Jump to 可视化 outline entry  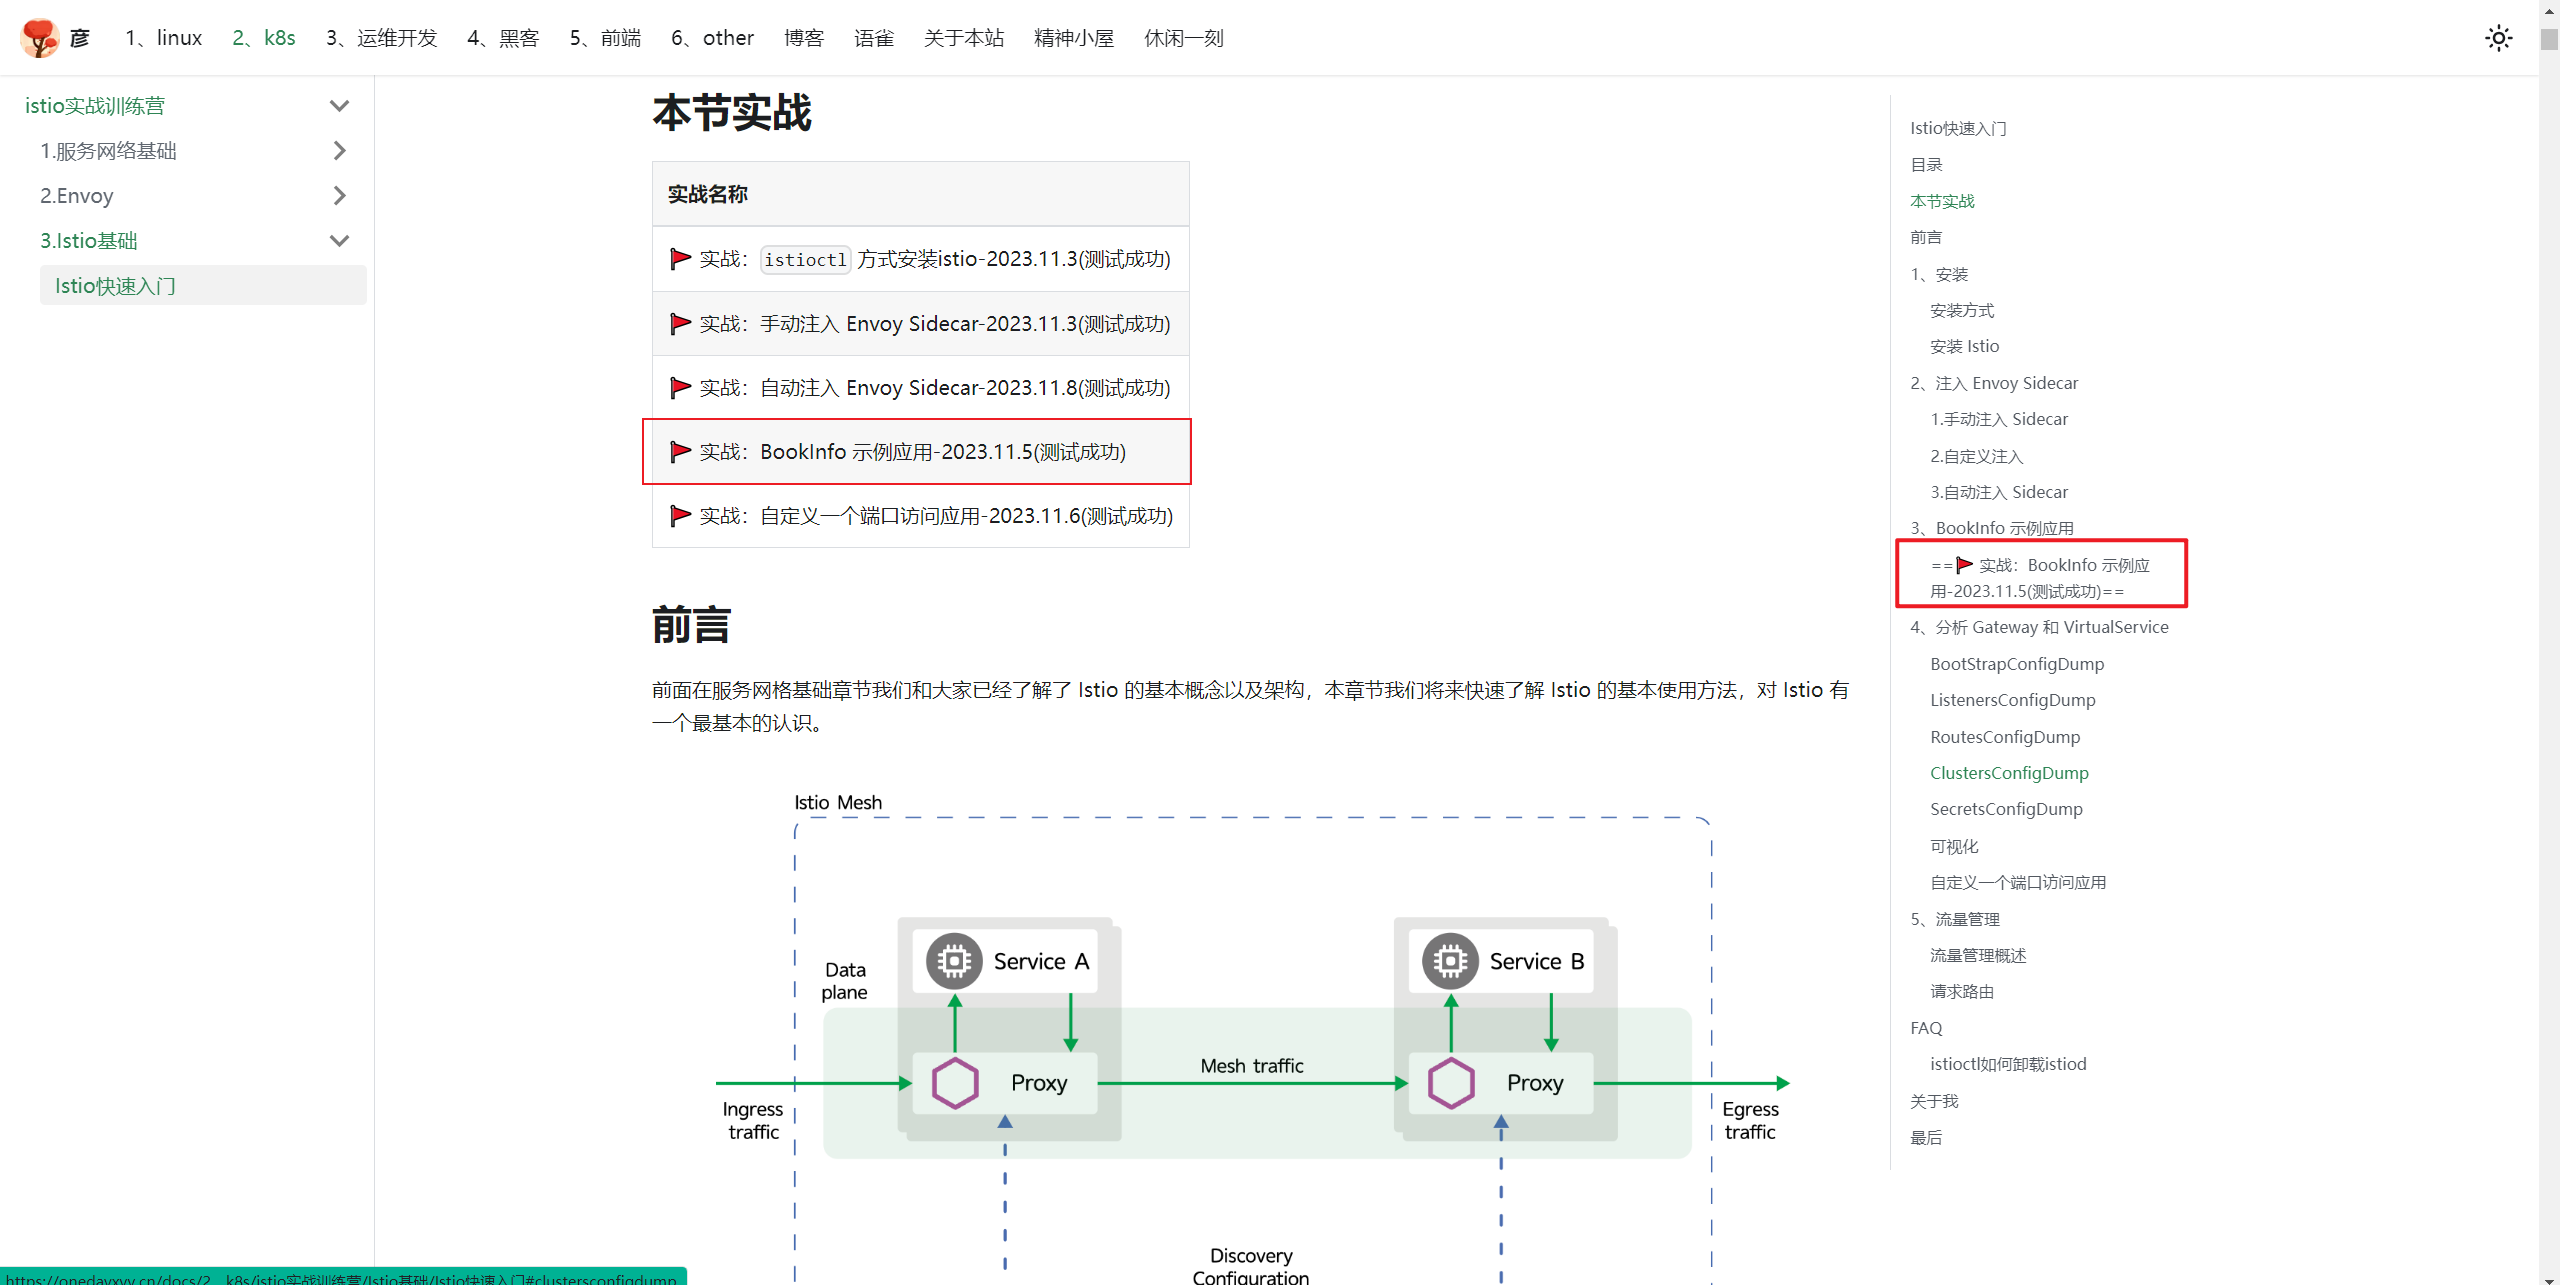pyautogui.click(x=1954, y=846)
